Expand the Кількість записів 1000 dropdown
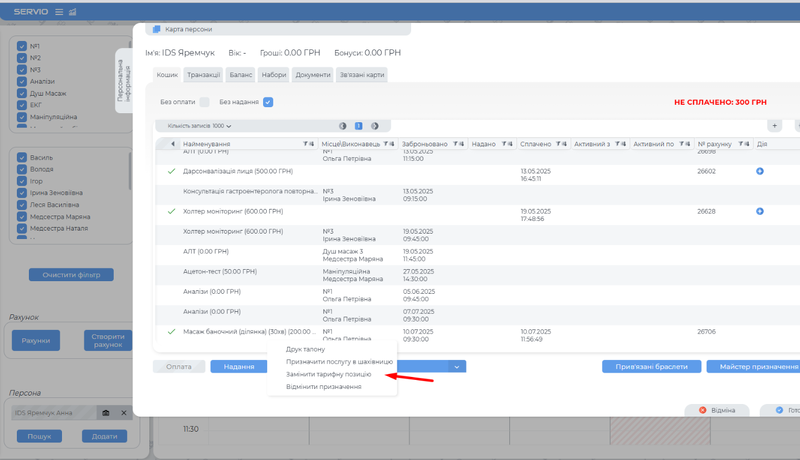800x460 pixels. 200,126
